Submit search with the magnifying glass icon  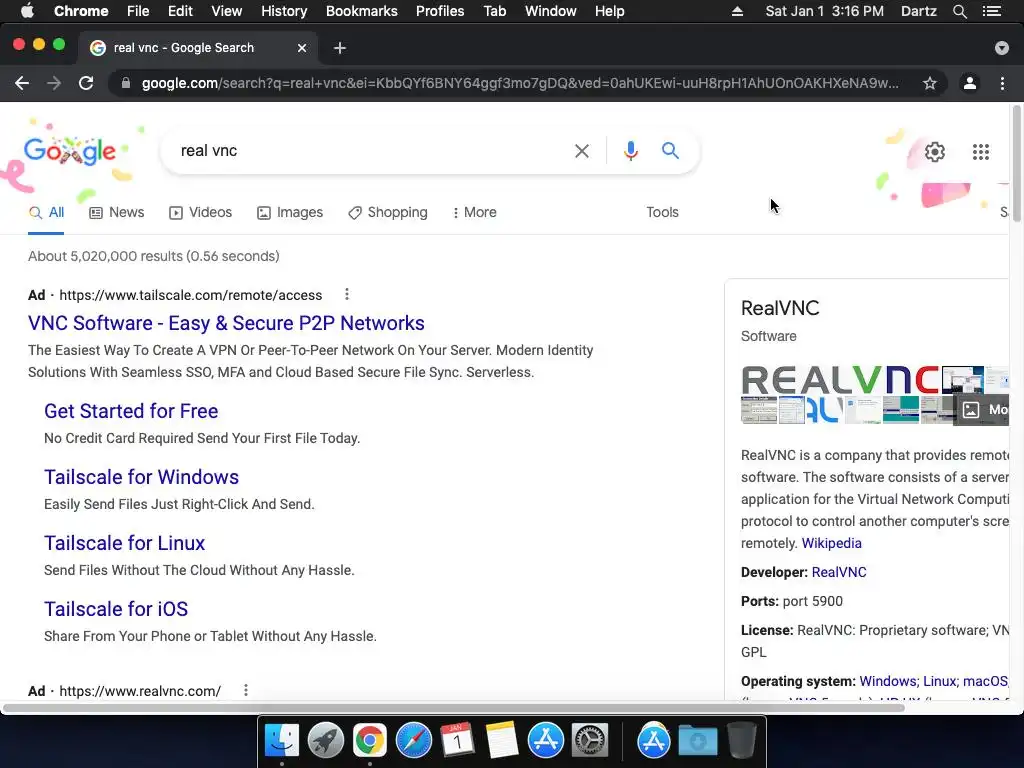point(670,151)
